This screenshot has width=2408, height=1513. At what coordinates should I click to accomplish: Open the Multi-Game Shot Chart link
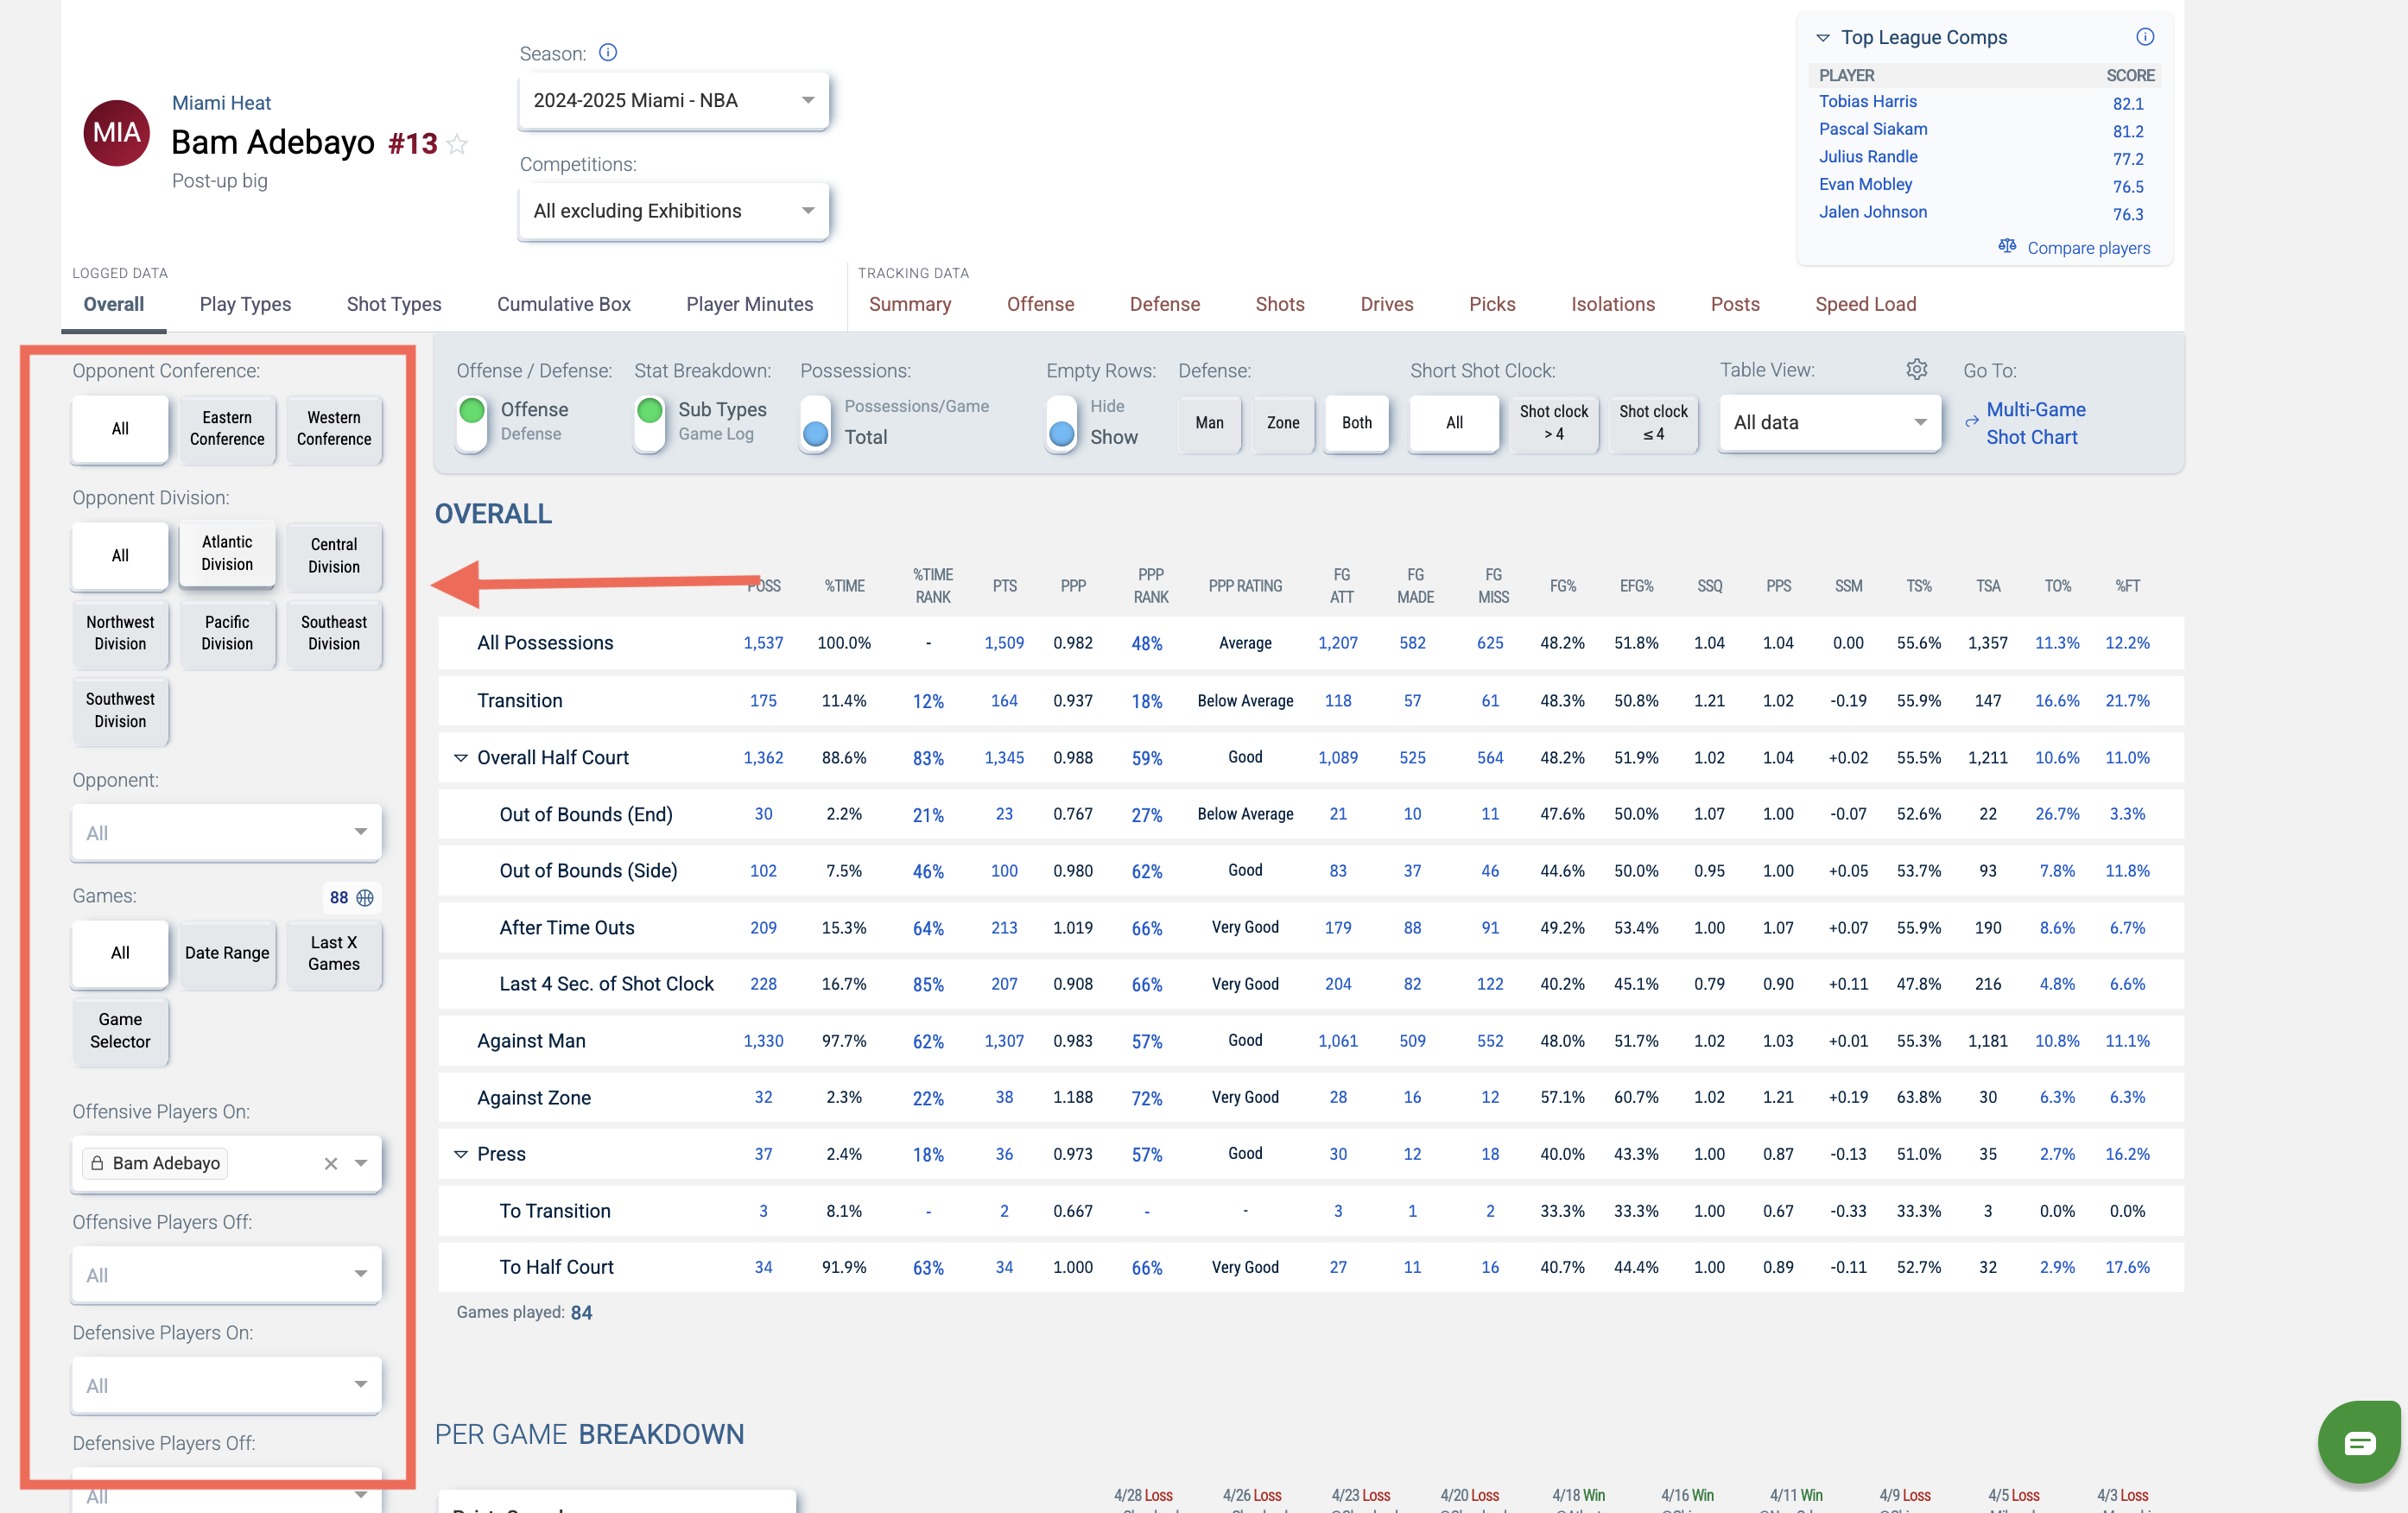tap(2034, 423)
